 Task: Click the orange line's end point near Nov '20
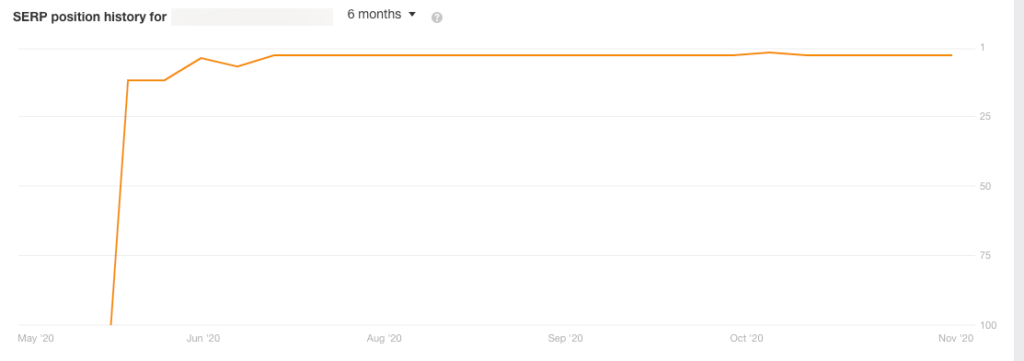[951, 55]
